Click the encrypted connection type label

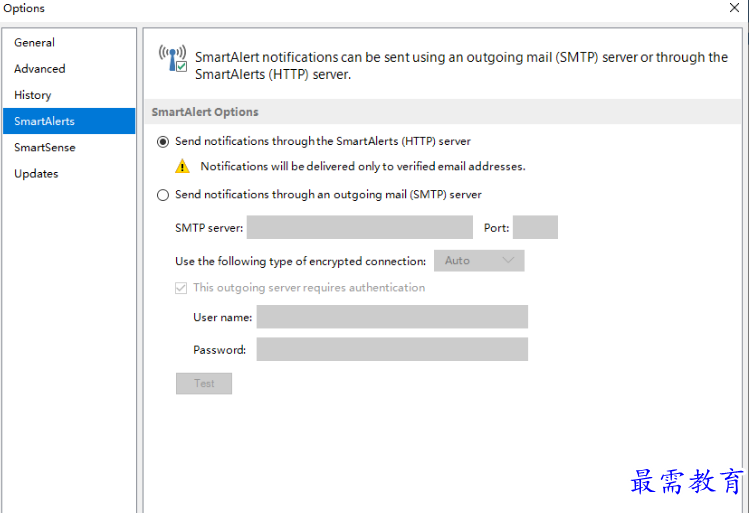click(x=300, y=261)
